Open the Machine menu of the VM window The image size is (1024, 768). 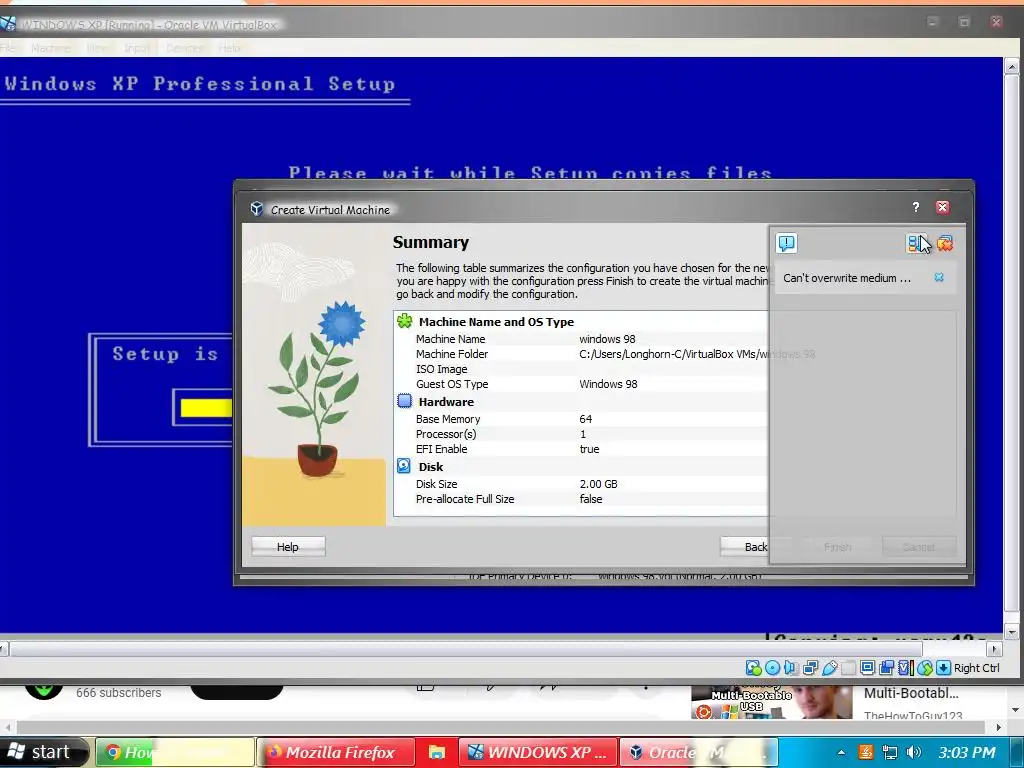click(50, 48)
